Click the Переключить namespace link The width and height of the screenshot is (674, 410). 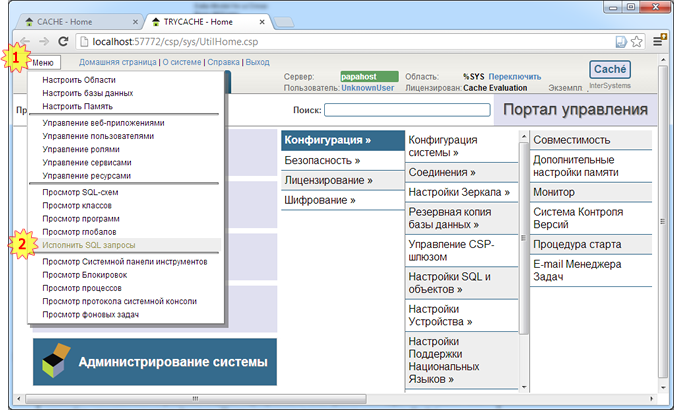(515, 76)
